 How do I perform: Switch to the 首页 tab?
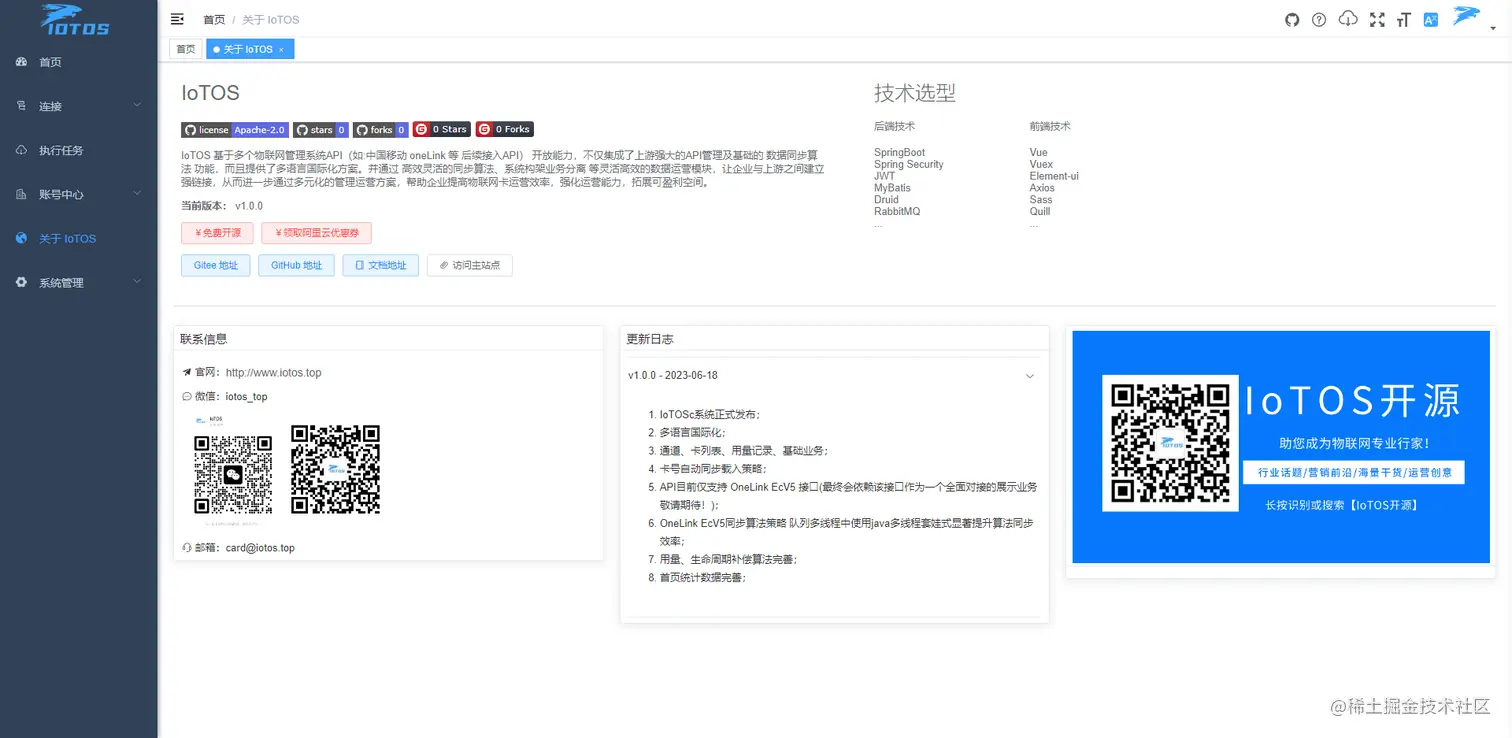click(185, 48)
